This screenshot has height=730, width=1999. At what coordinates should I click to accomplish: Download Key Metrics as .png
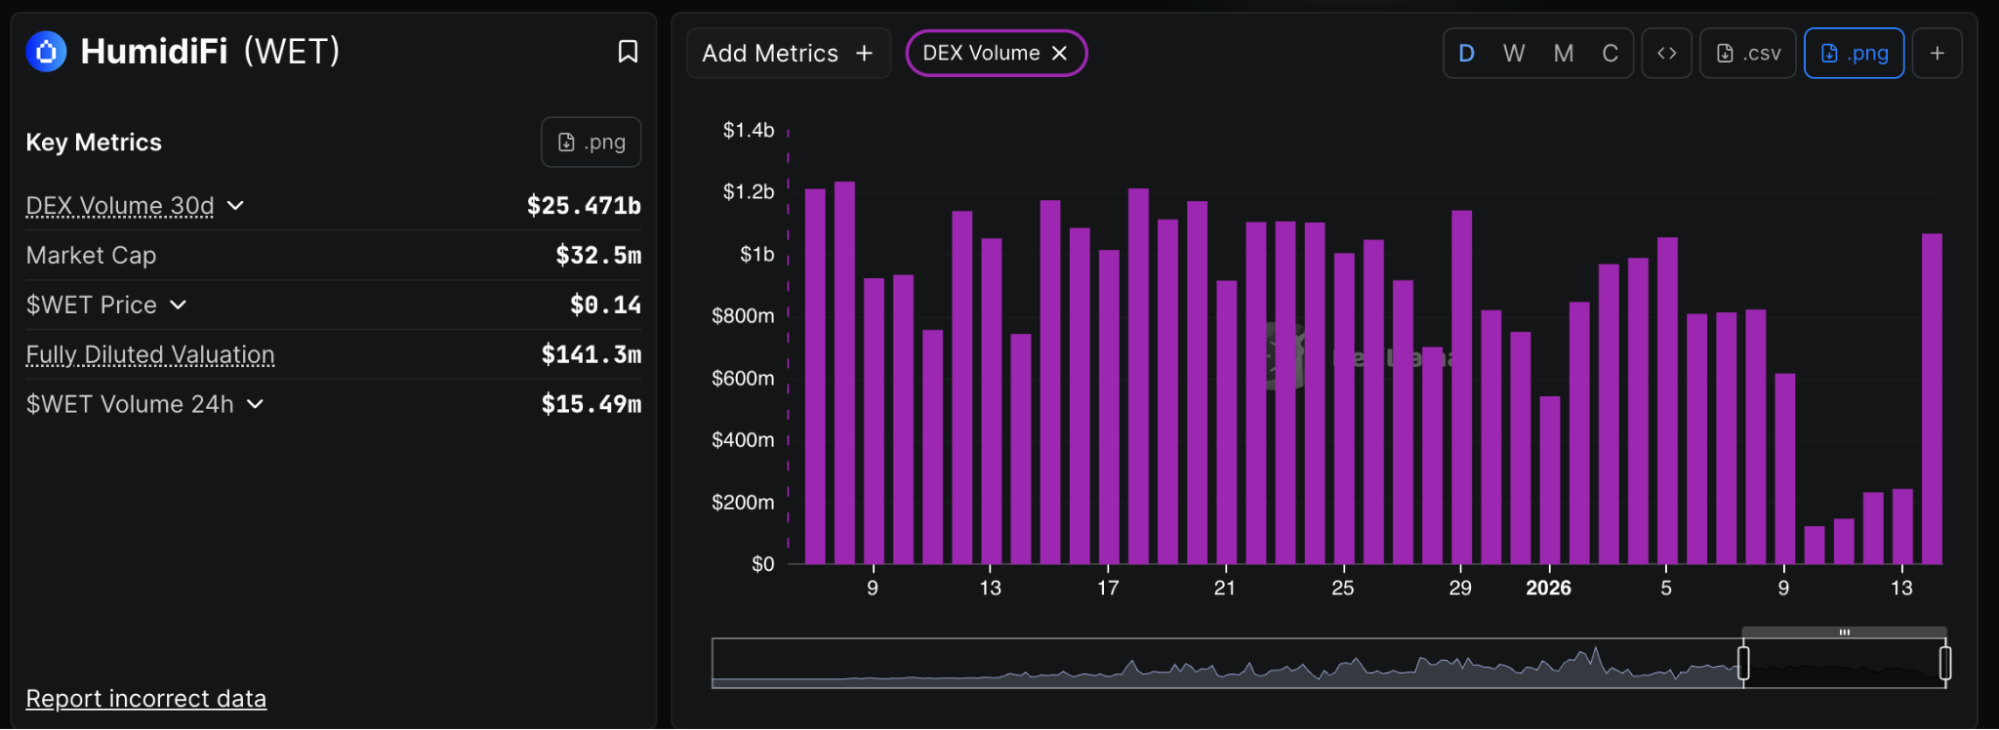[591, 142]
